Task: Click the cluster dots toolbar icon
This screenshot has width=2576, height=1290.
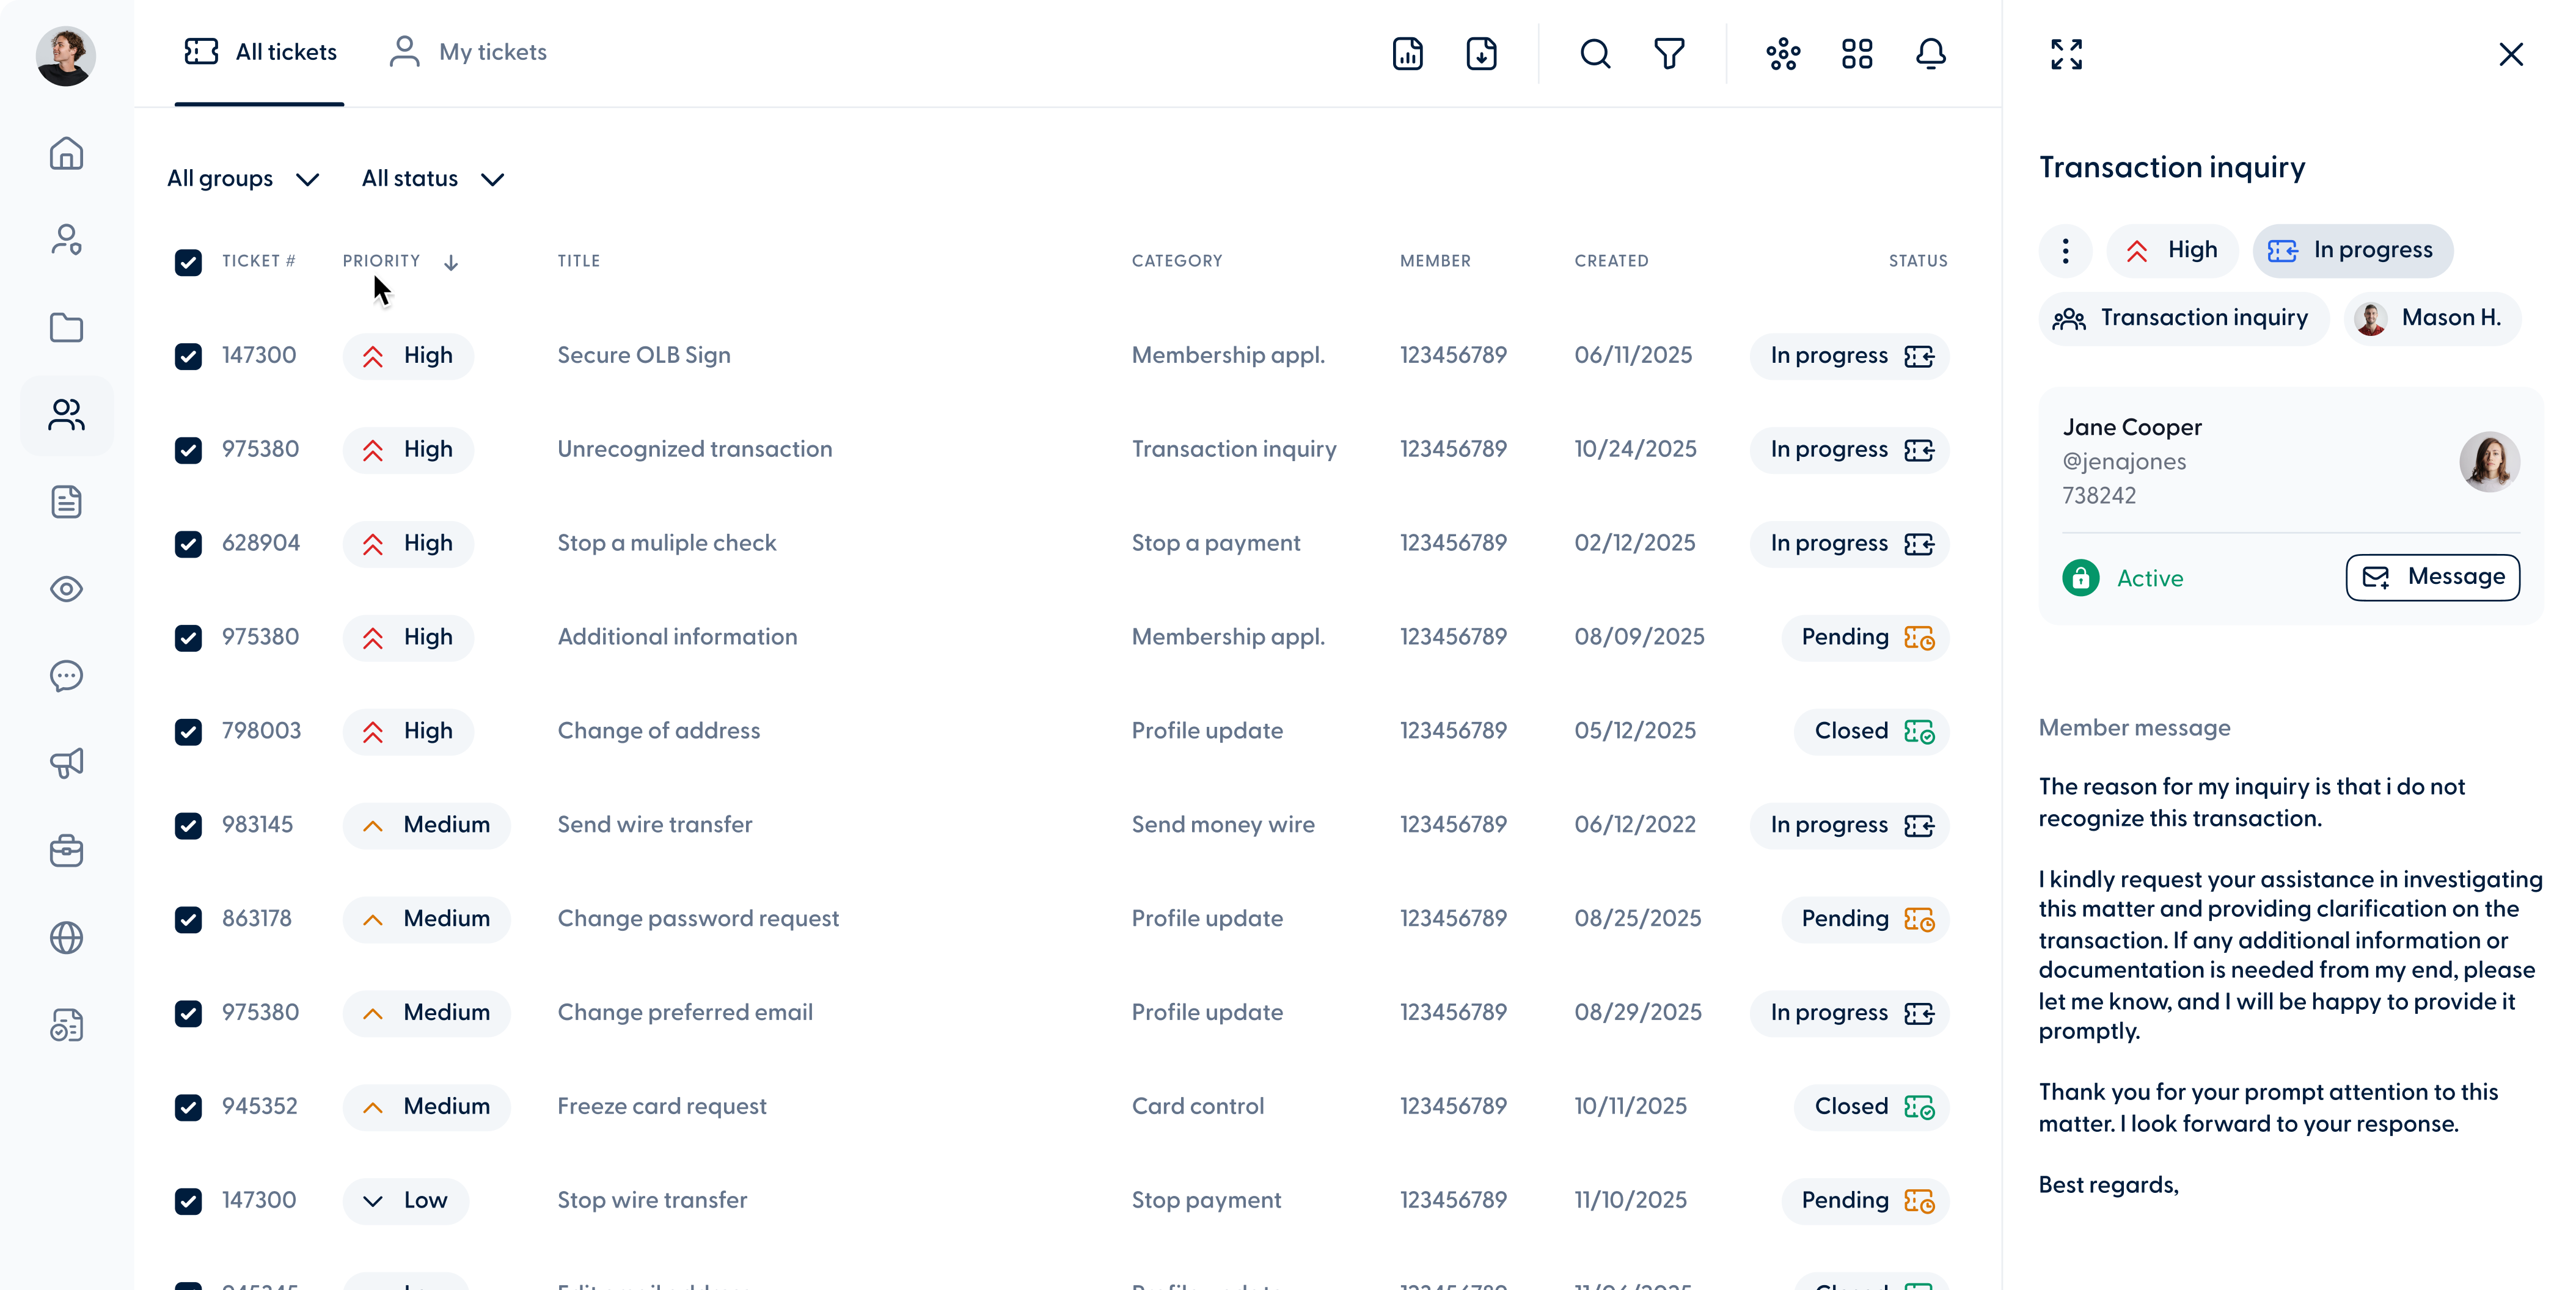Action: coord(1783,53)
